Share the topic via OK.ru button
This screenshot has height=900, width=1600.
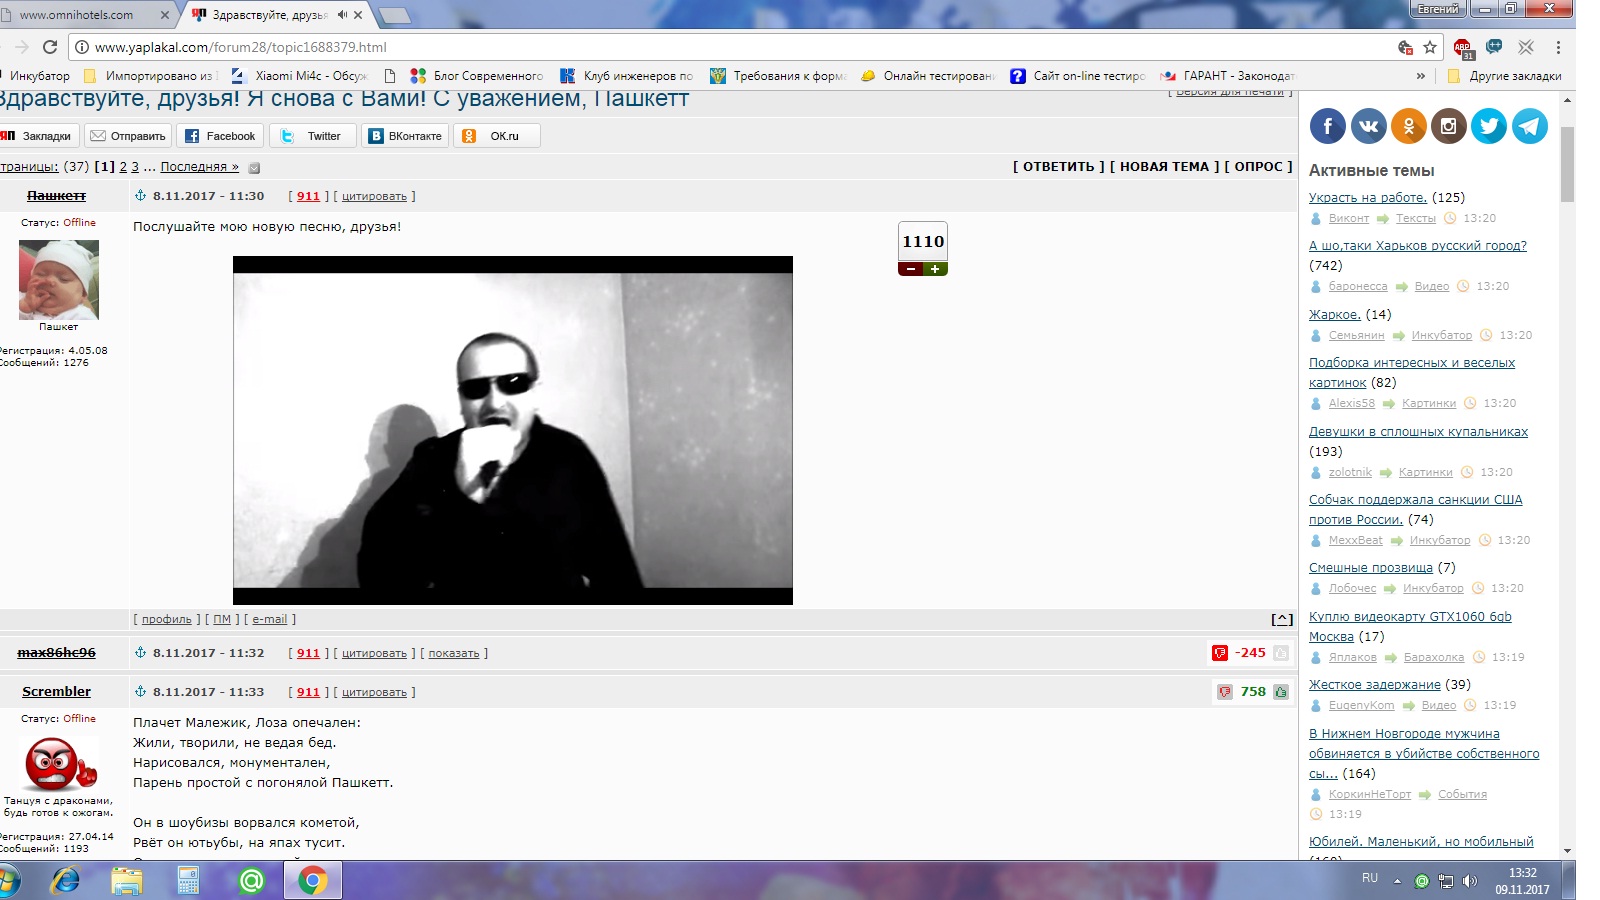[x=497, y=136]
